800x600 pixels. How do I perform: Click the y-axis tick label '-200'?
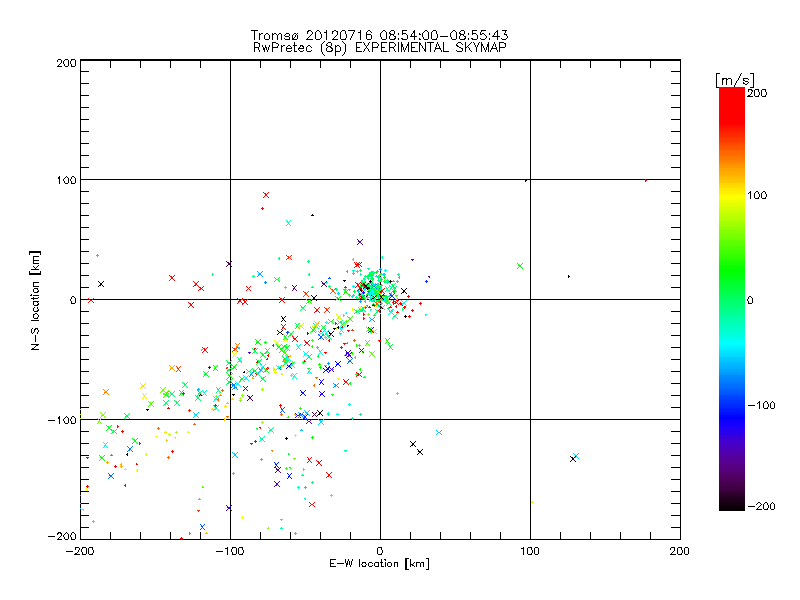(x=62, y=536)
